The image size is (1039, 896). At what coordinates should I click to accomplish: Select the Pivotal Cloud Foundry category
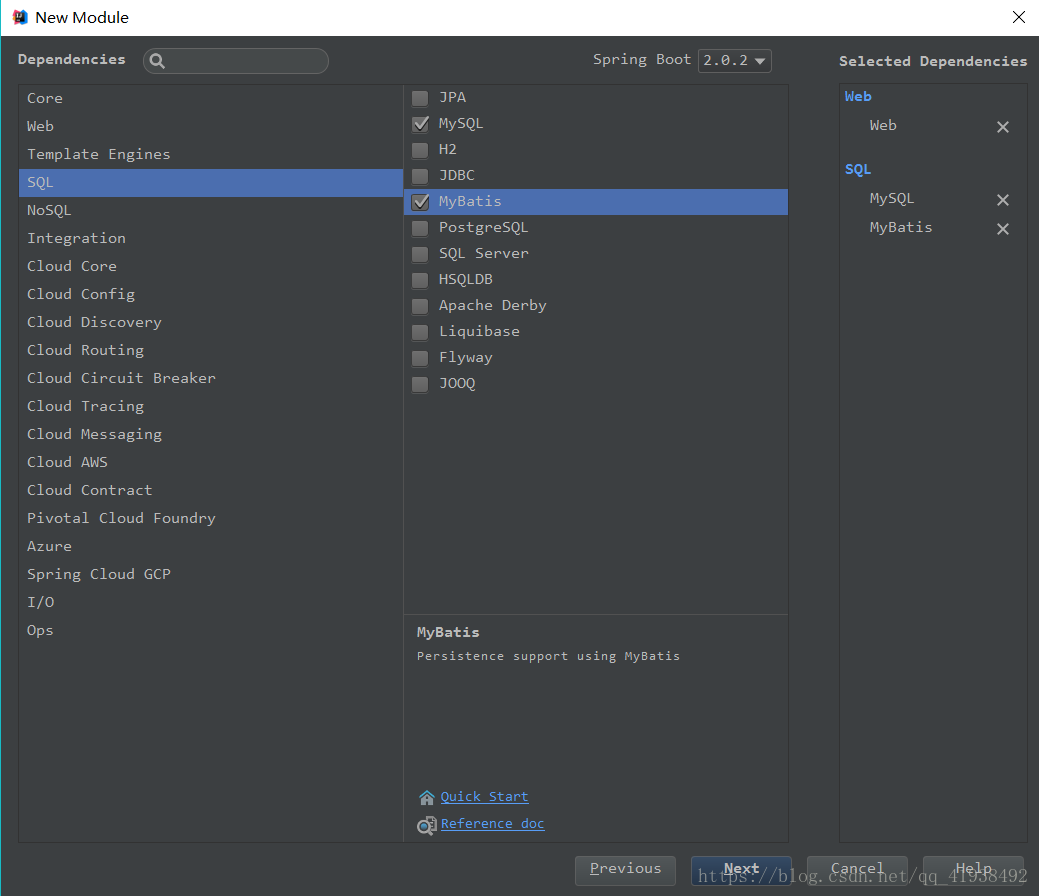click(211, 518)
